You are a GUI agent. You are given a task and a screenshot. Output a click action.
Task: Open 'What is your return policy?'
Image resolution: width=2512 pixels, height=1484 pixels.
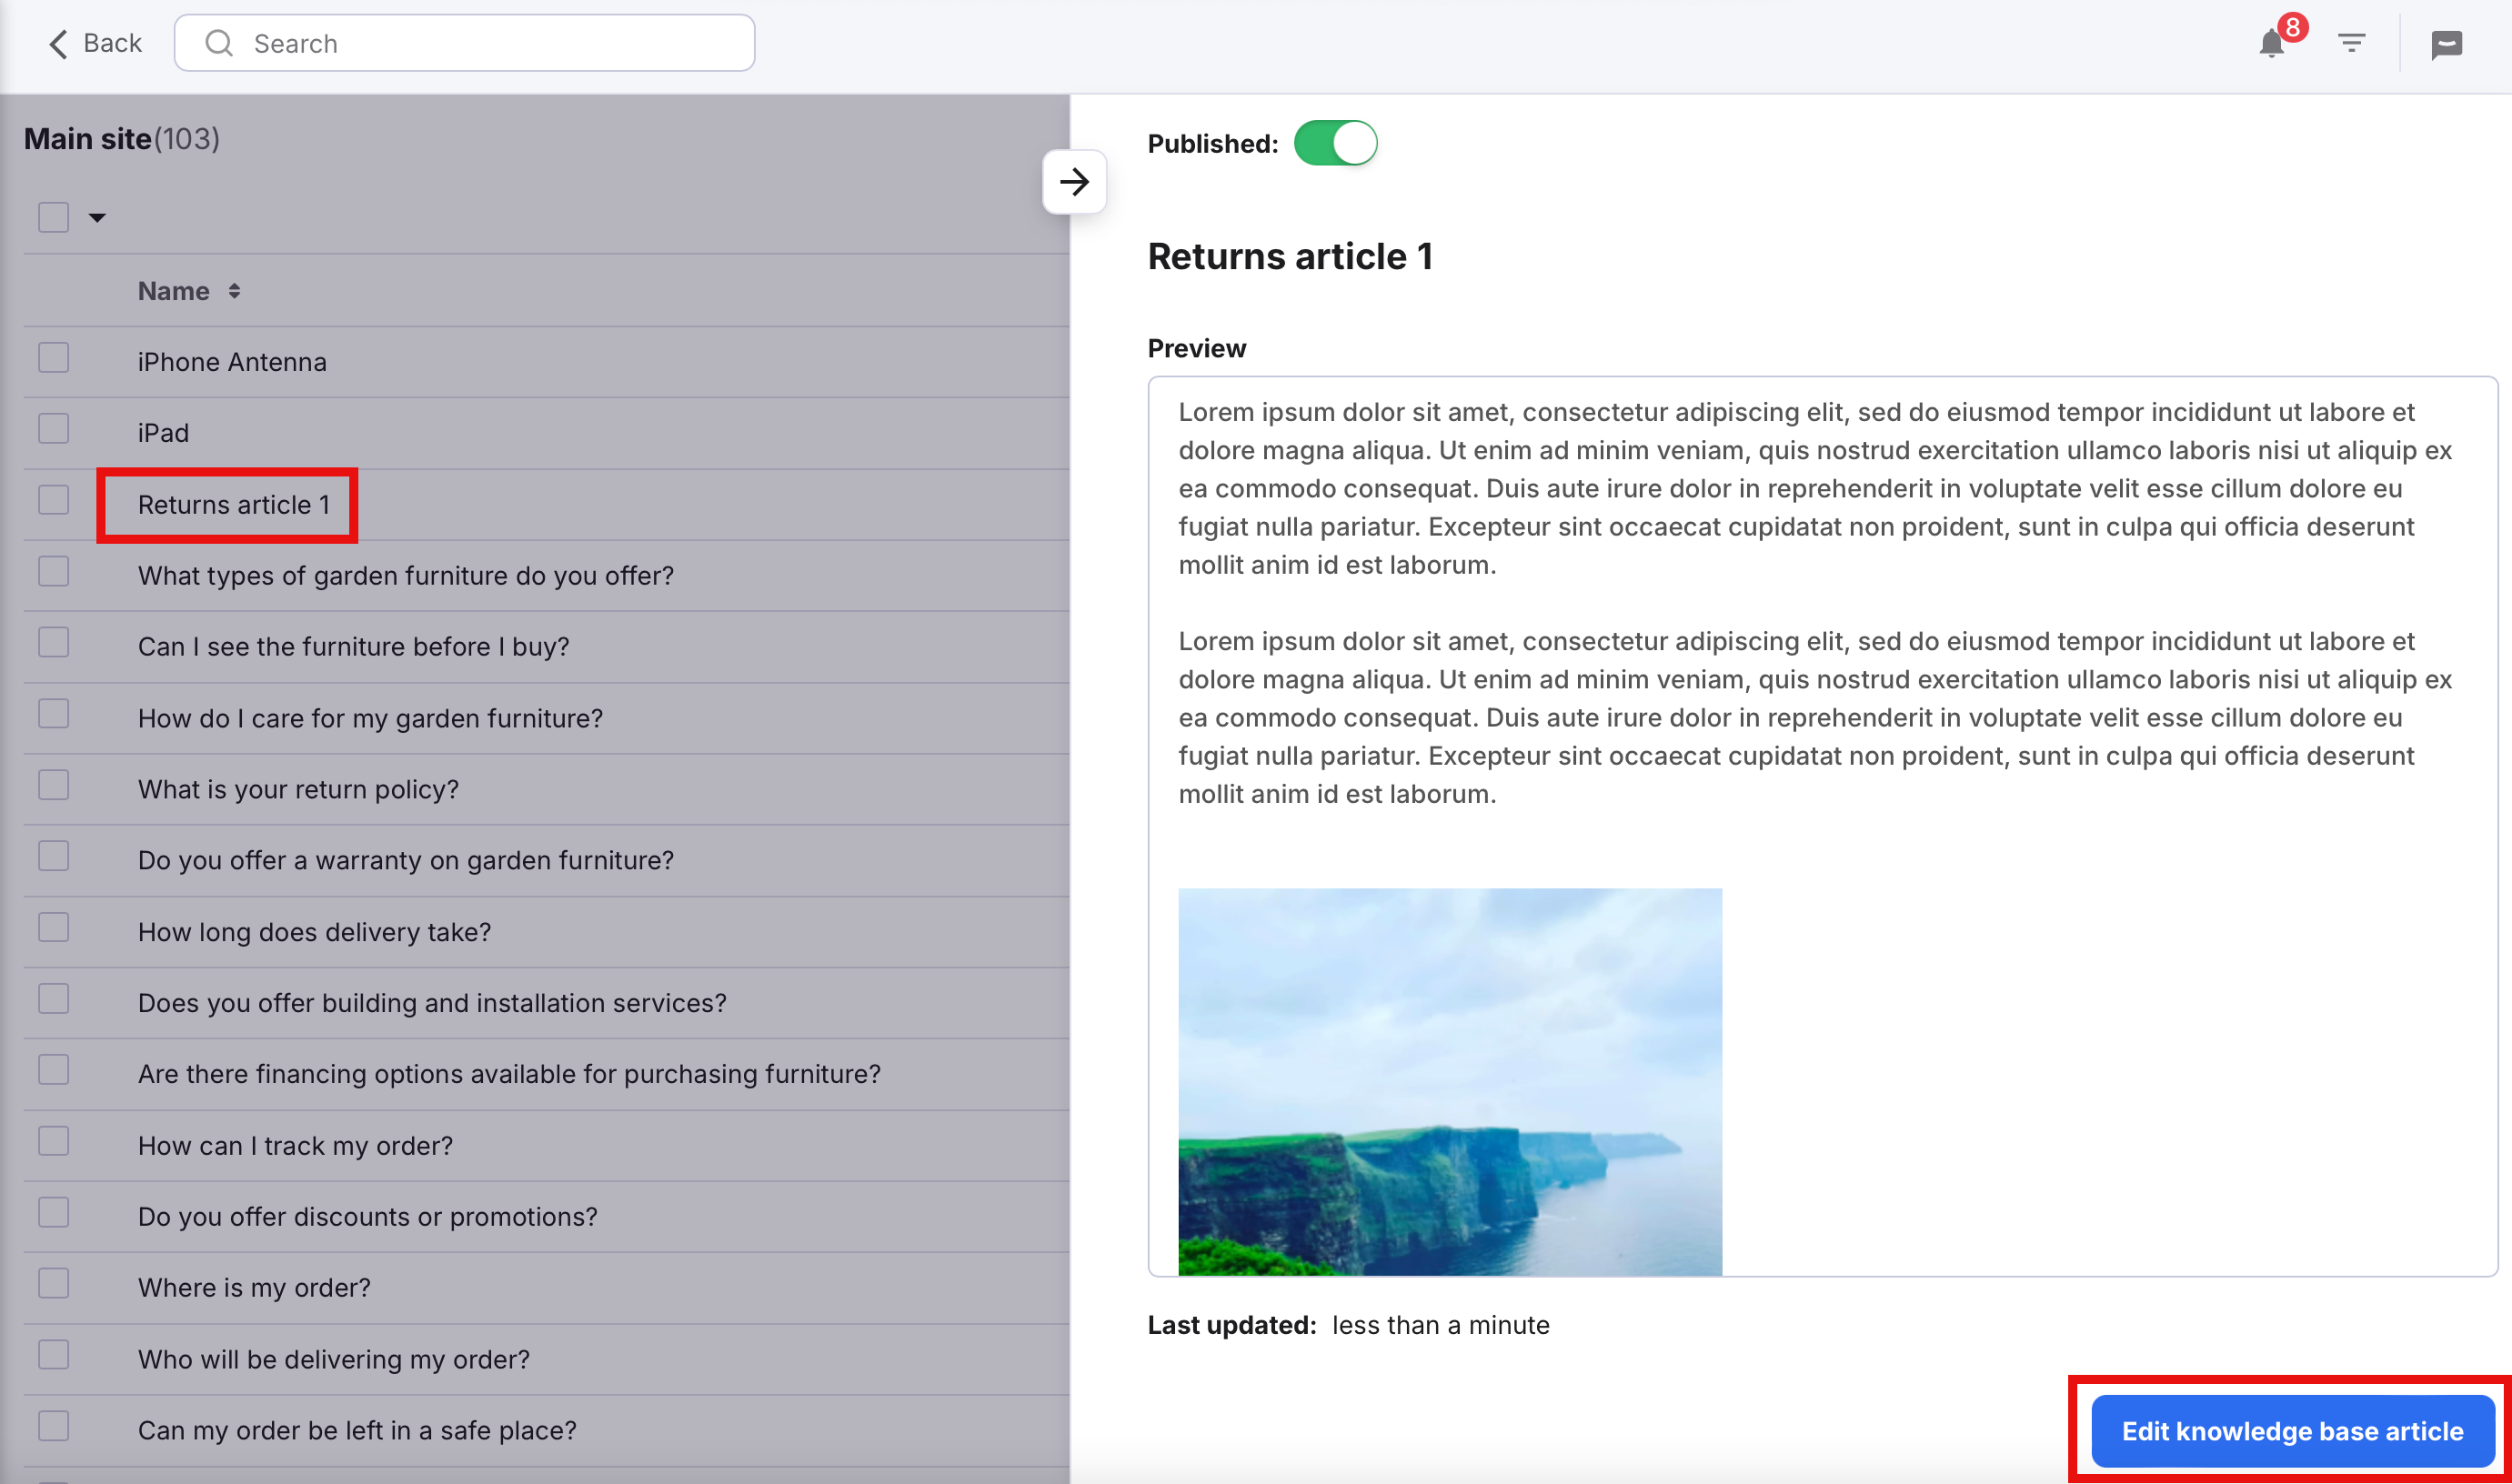click(x=299, y=790)
